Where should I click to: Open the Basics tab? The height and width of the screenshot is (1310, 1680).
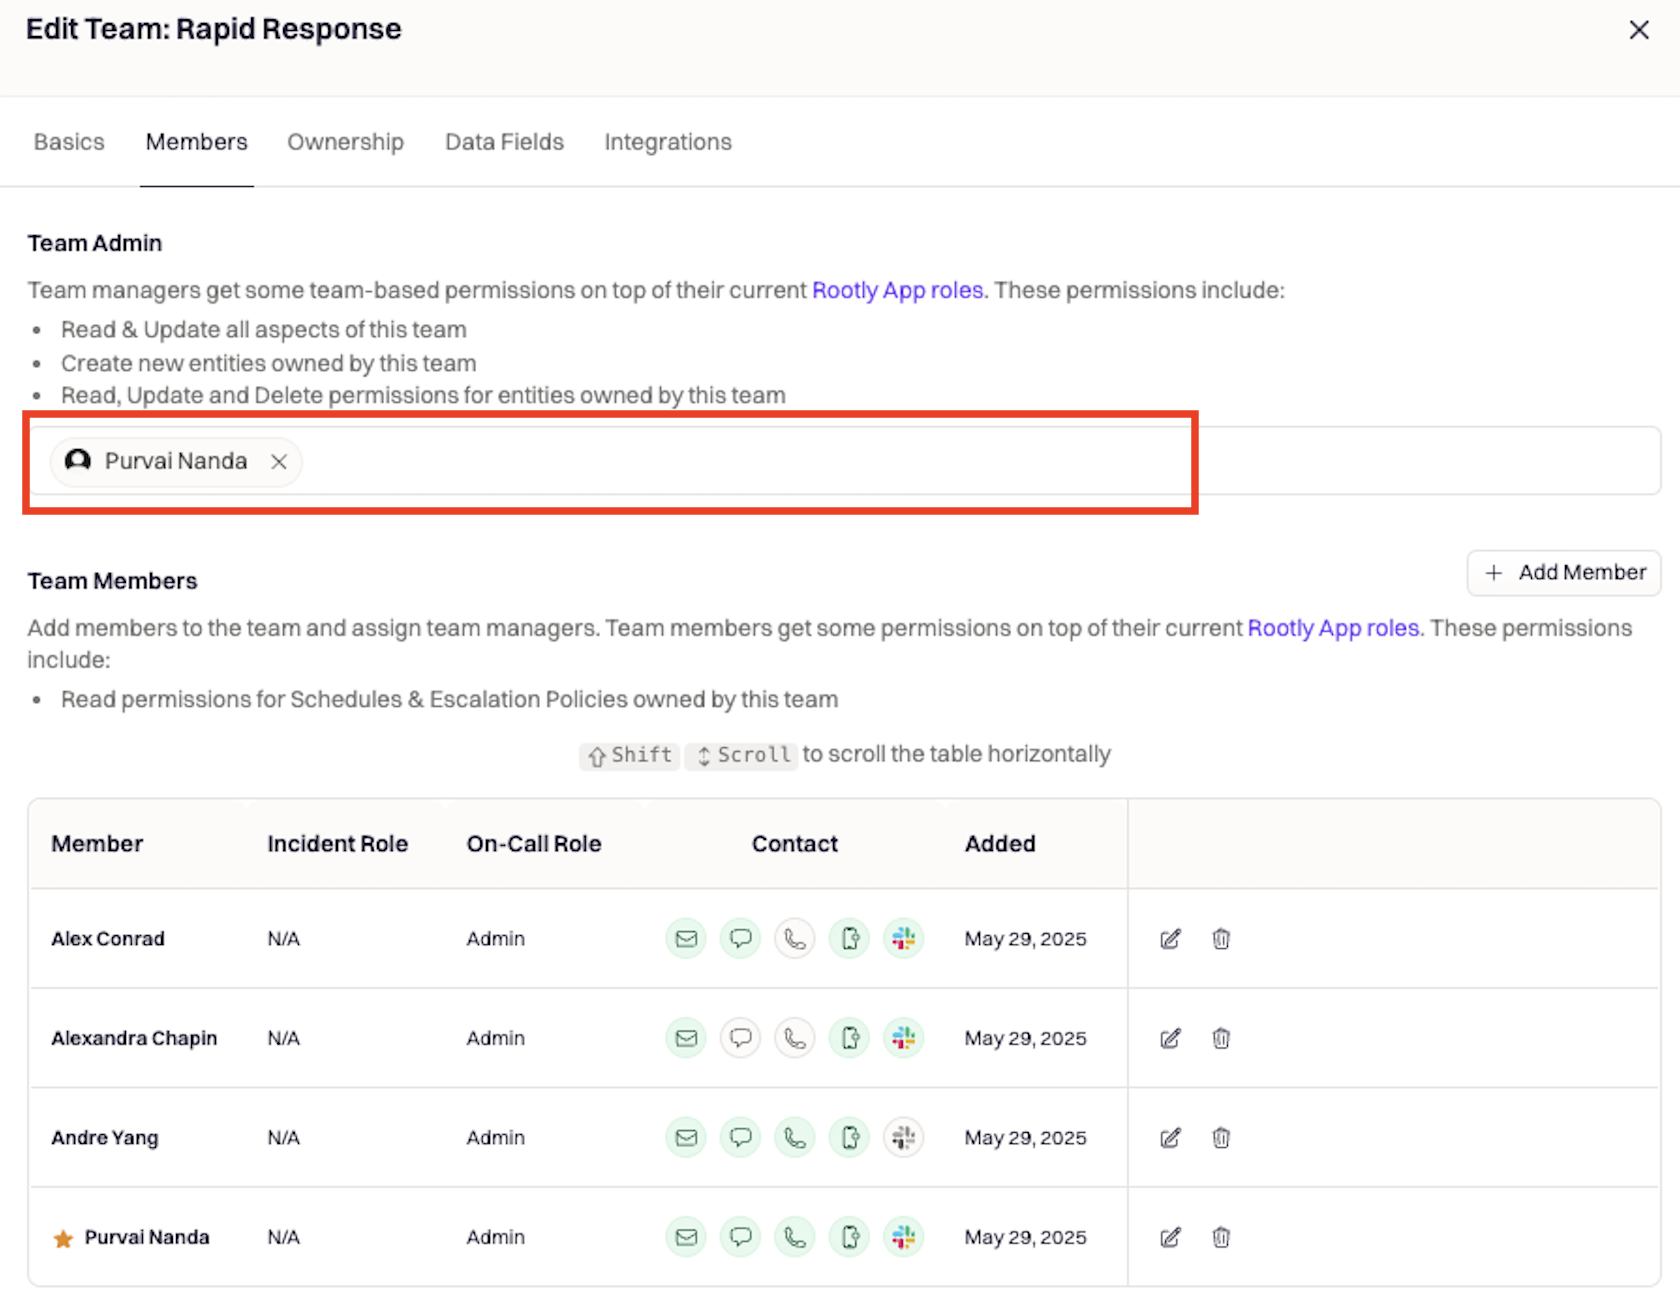(x=69, y=142)
